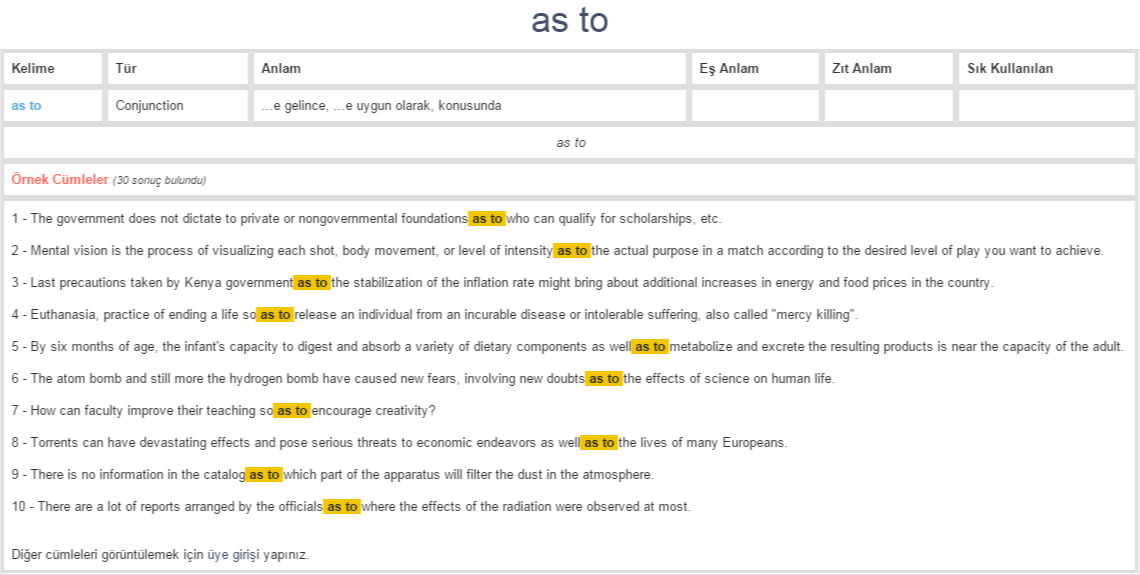Click the Turkish meaning "…e gelince" cell
The width and height of the screenshot is (1140, 575).
click(x=381, y=106)
